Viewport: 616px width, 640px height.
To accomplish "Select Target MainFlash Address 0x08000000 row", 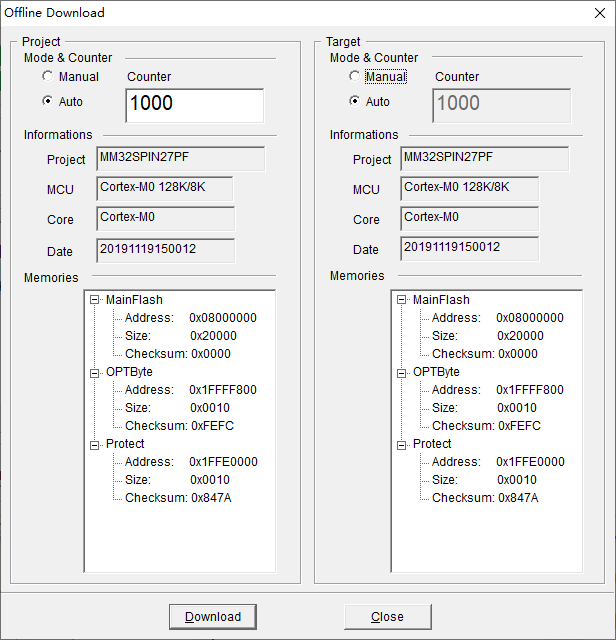I will point(498,318).
